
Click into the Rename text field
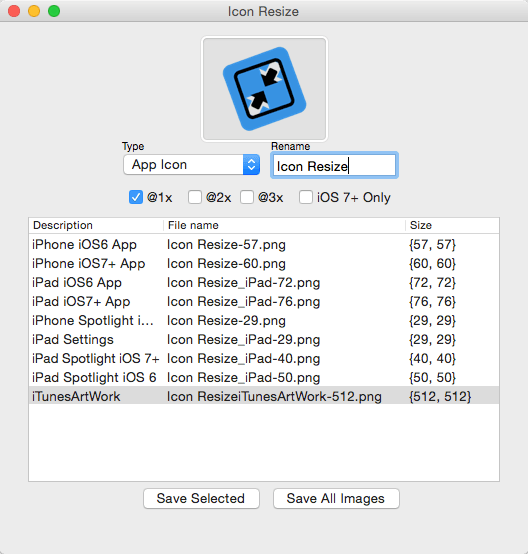[334, 165]
